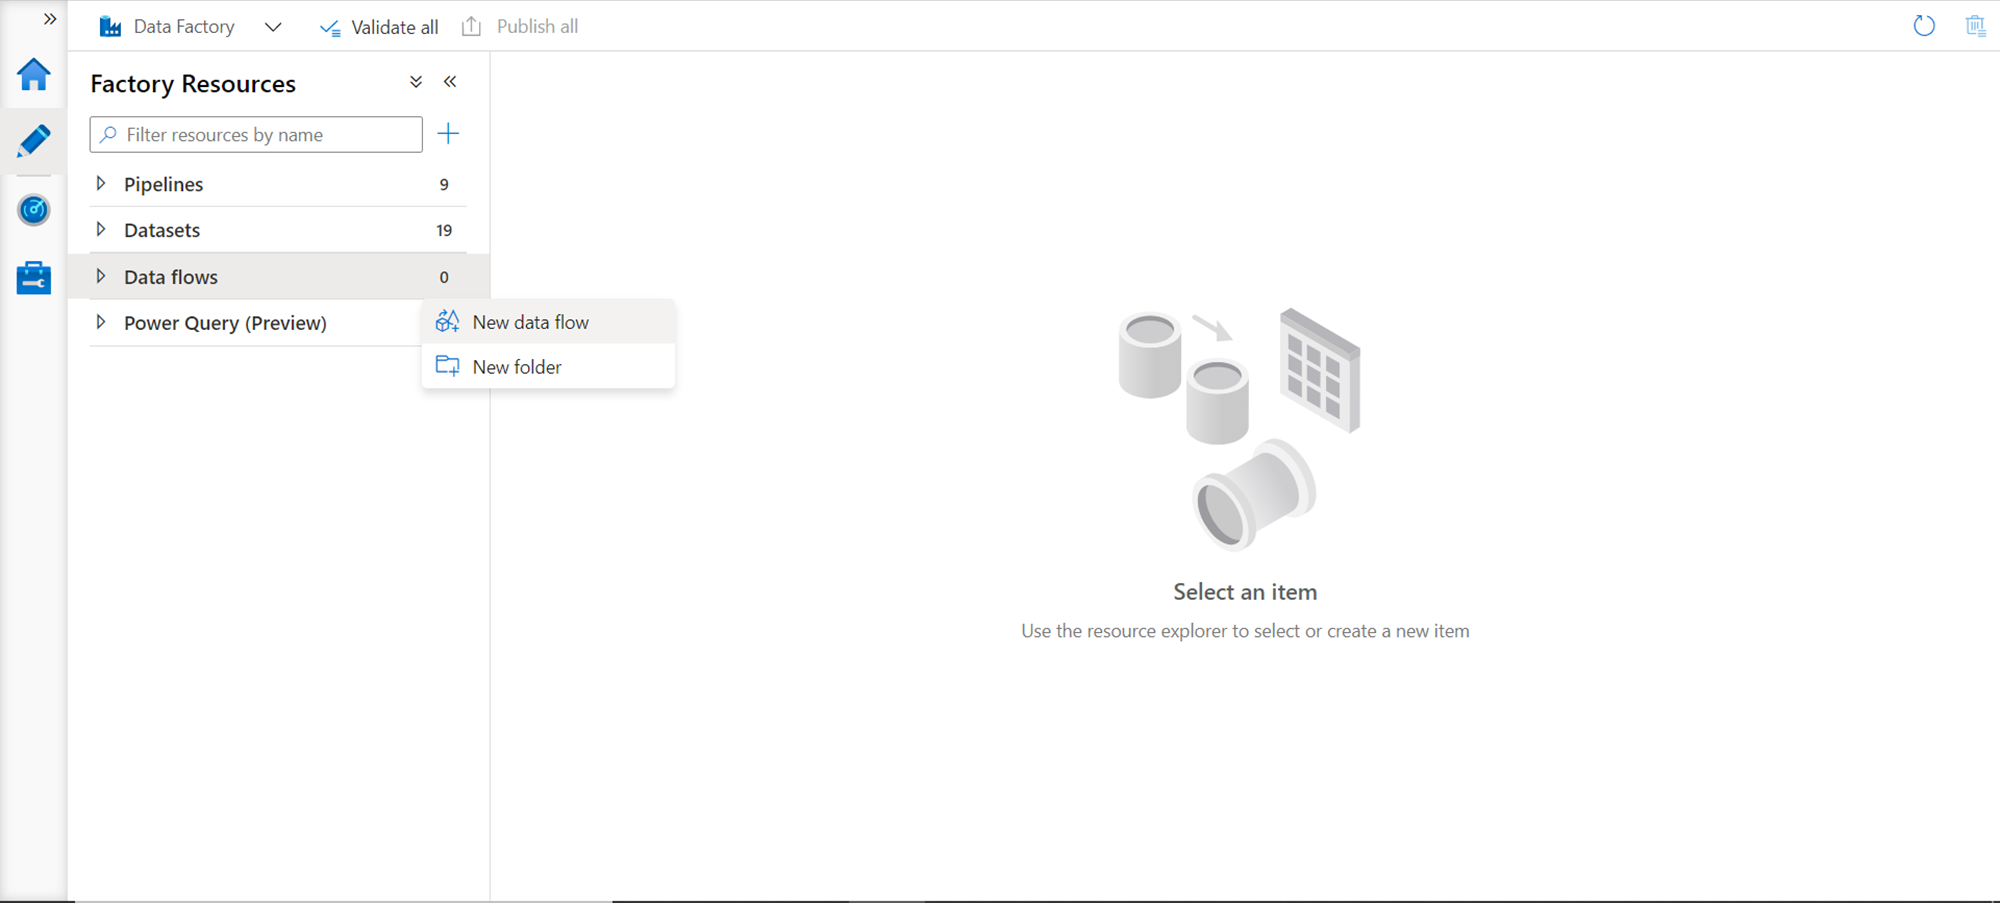Expand all resources with double-down chevron
Screen dimensions: 2000x903
coord(416,82)
